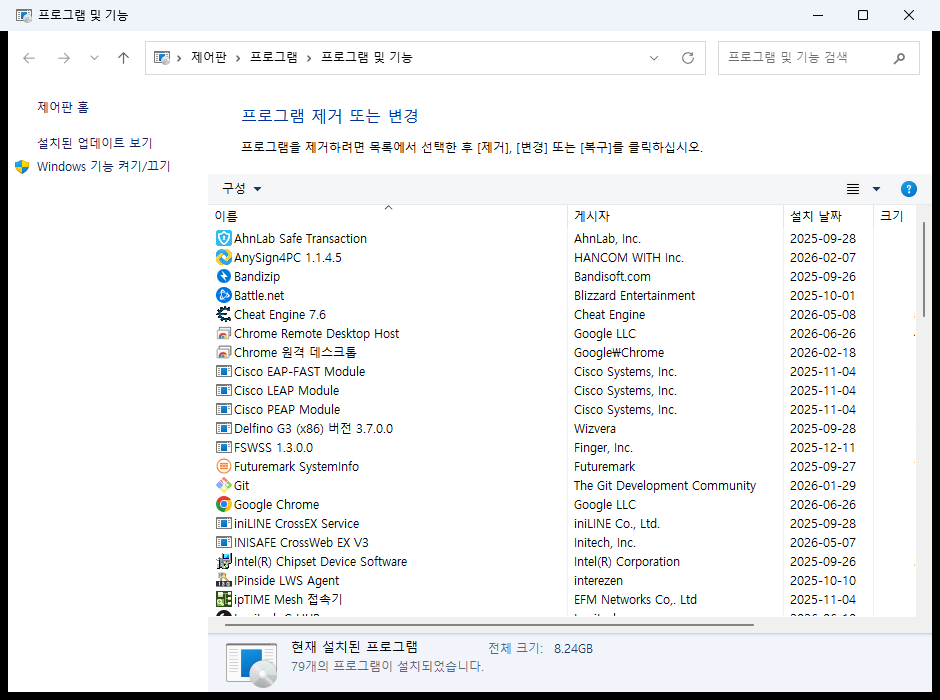Click the 2025-12-11 install date cell

coord(822,448)
